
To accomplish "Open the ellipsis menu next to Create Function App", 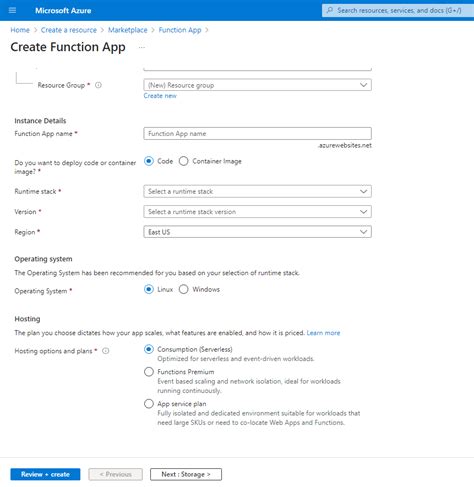I will pos(142,47).
